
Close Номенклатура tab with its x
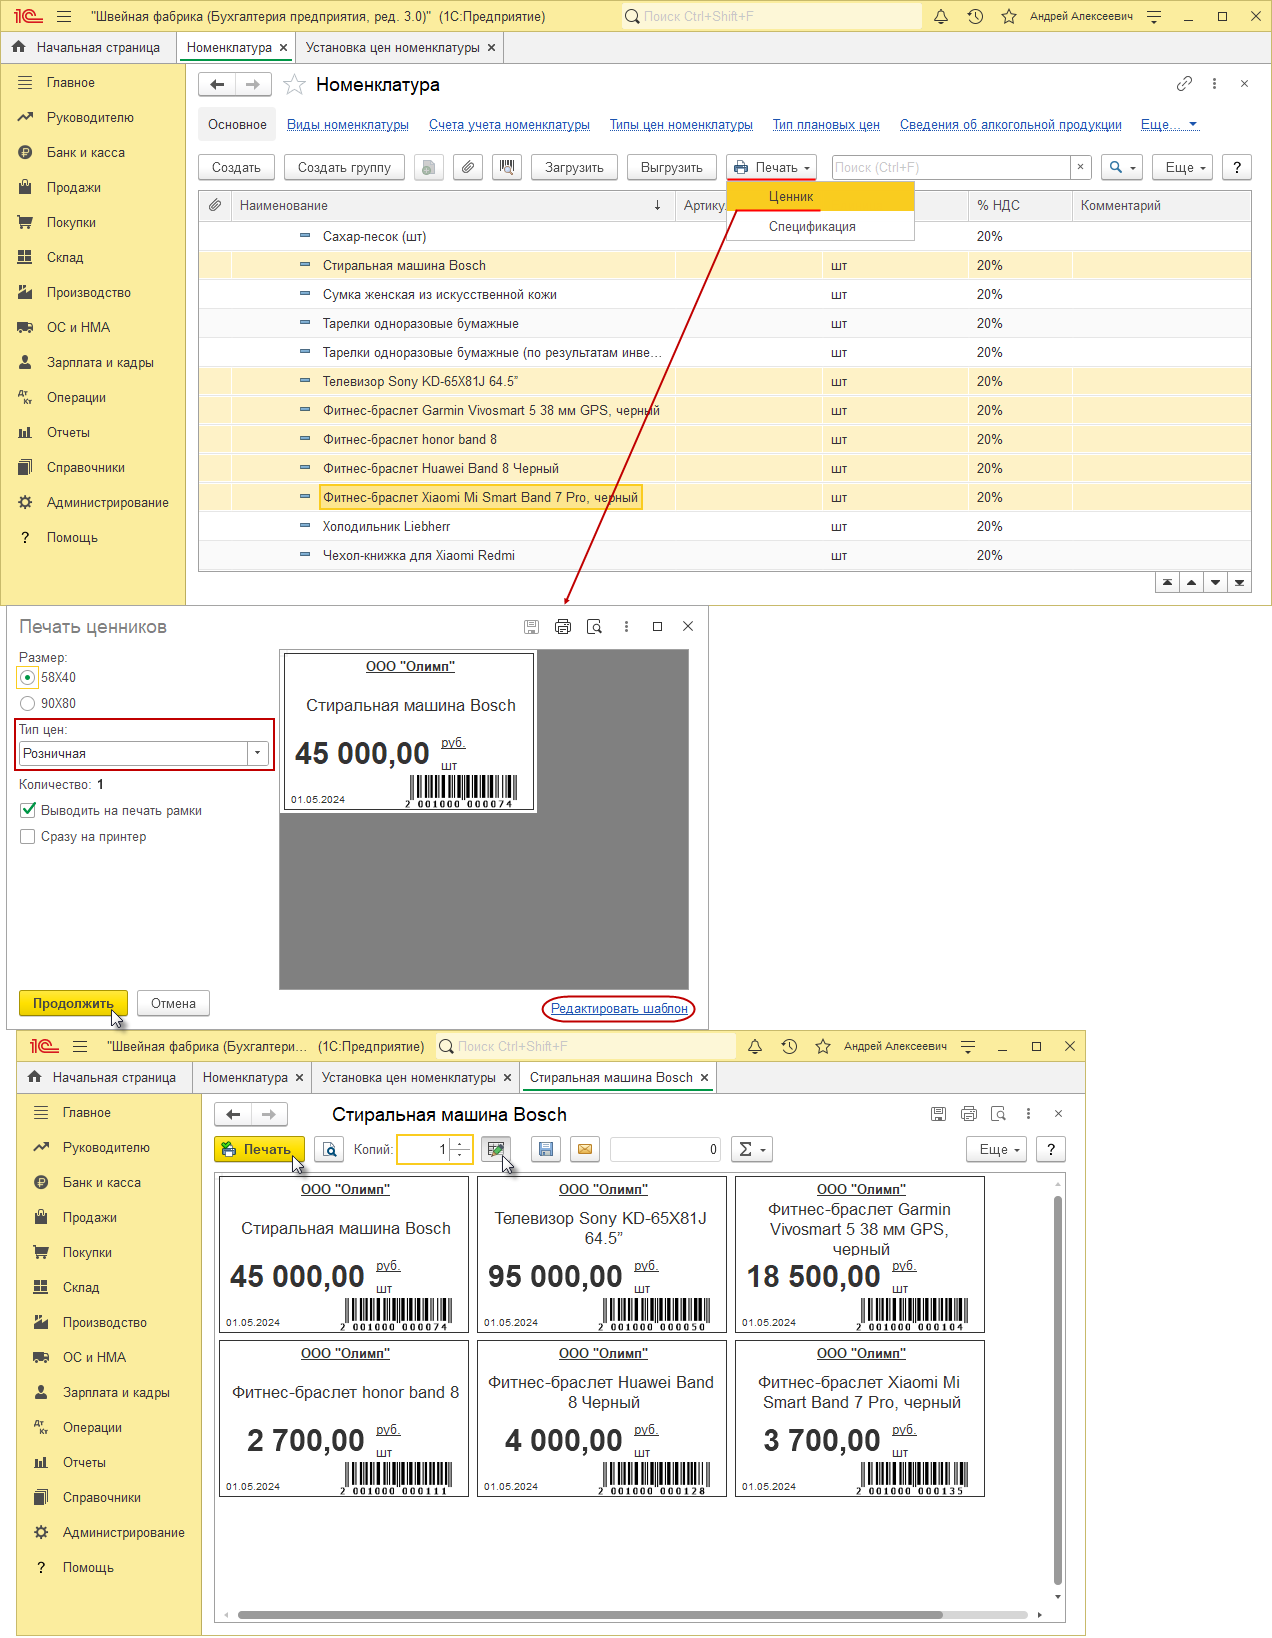283,47
